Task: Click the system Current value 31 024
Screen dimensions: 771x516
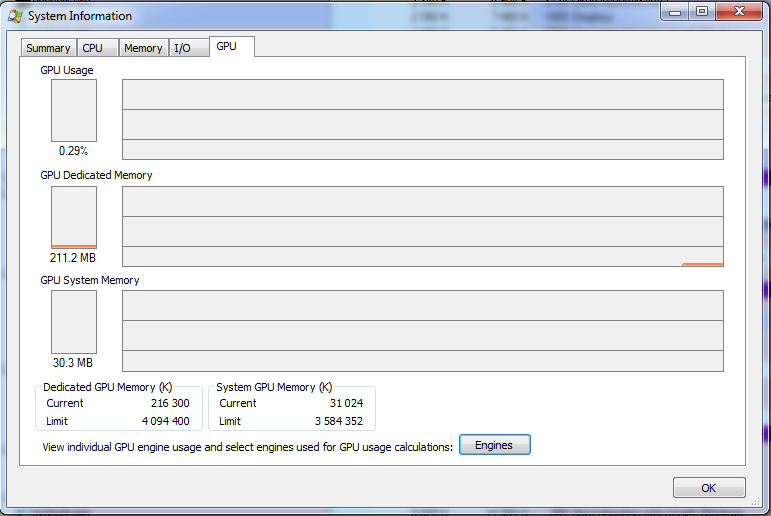Action: [x=346, y=403]
